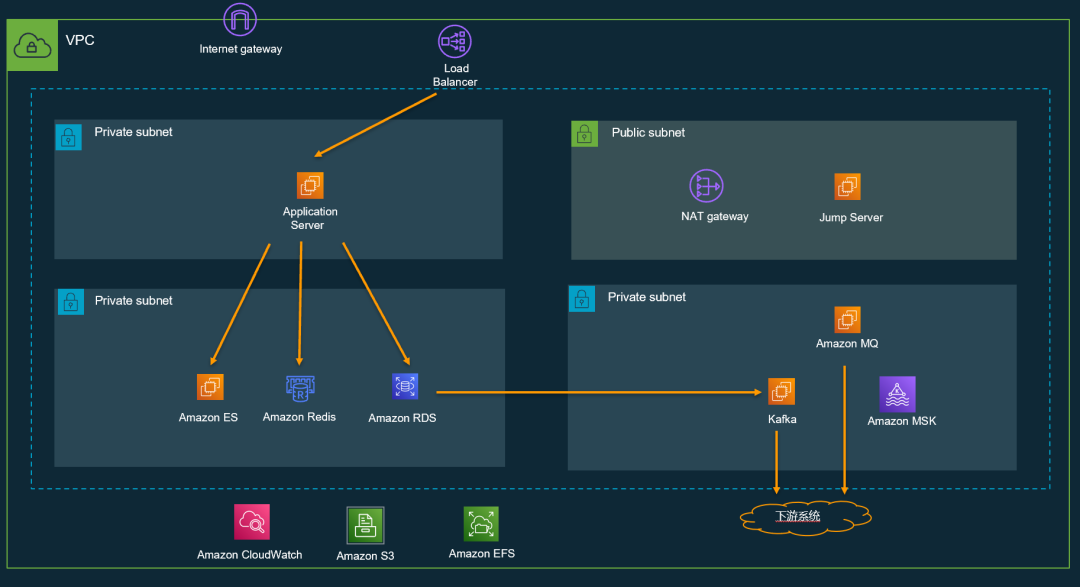Click the Amazon Redis icon
The image size is (1080, 587).
pos(300,388)
